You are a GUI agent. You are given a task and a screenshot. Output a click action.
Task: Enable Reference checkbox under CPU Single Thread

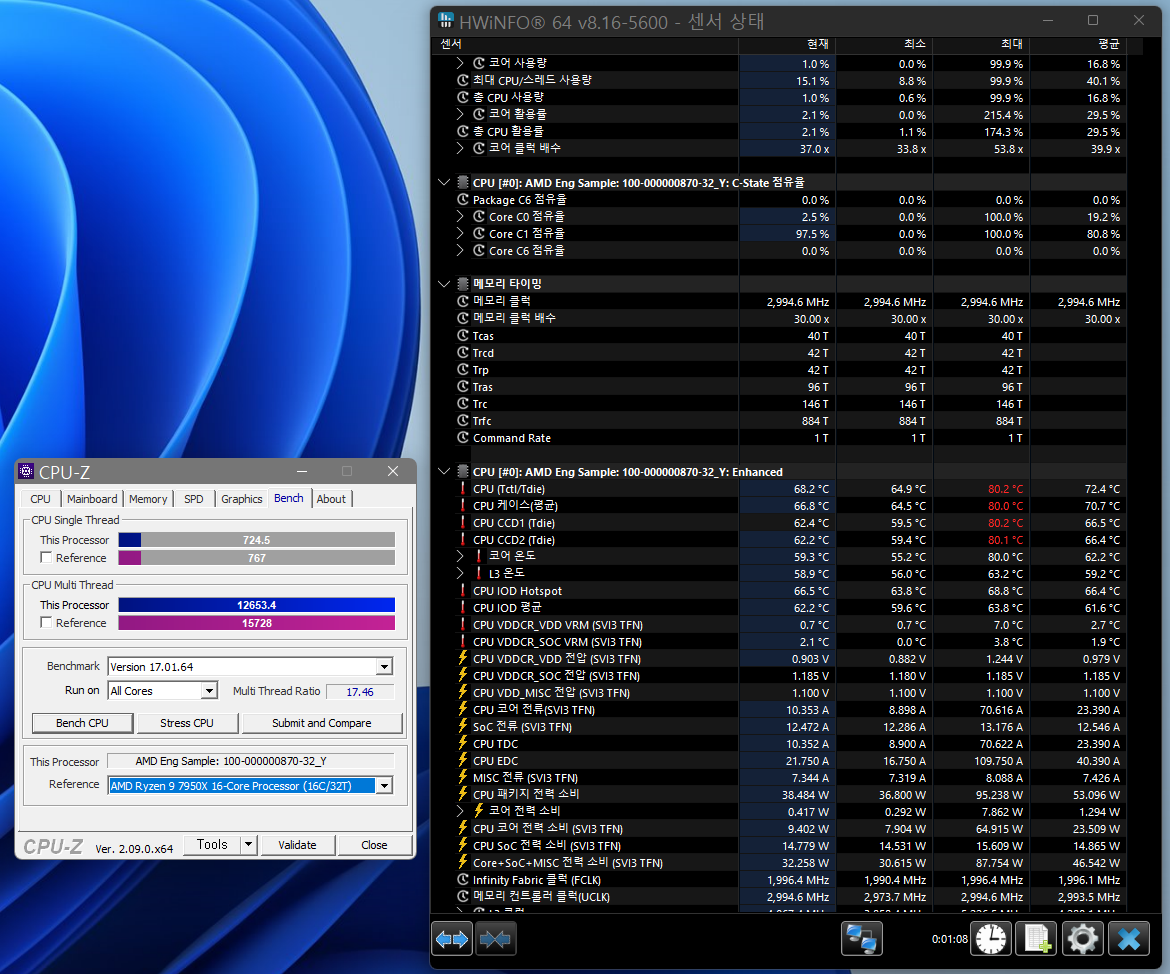coord(46,558)
